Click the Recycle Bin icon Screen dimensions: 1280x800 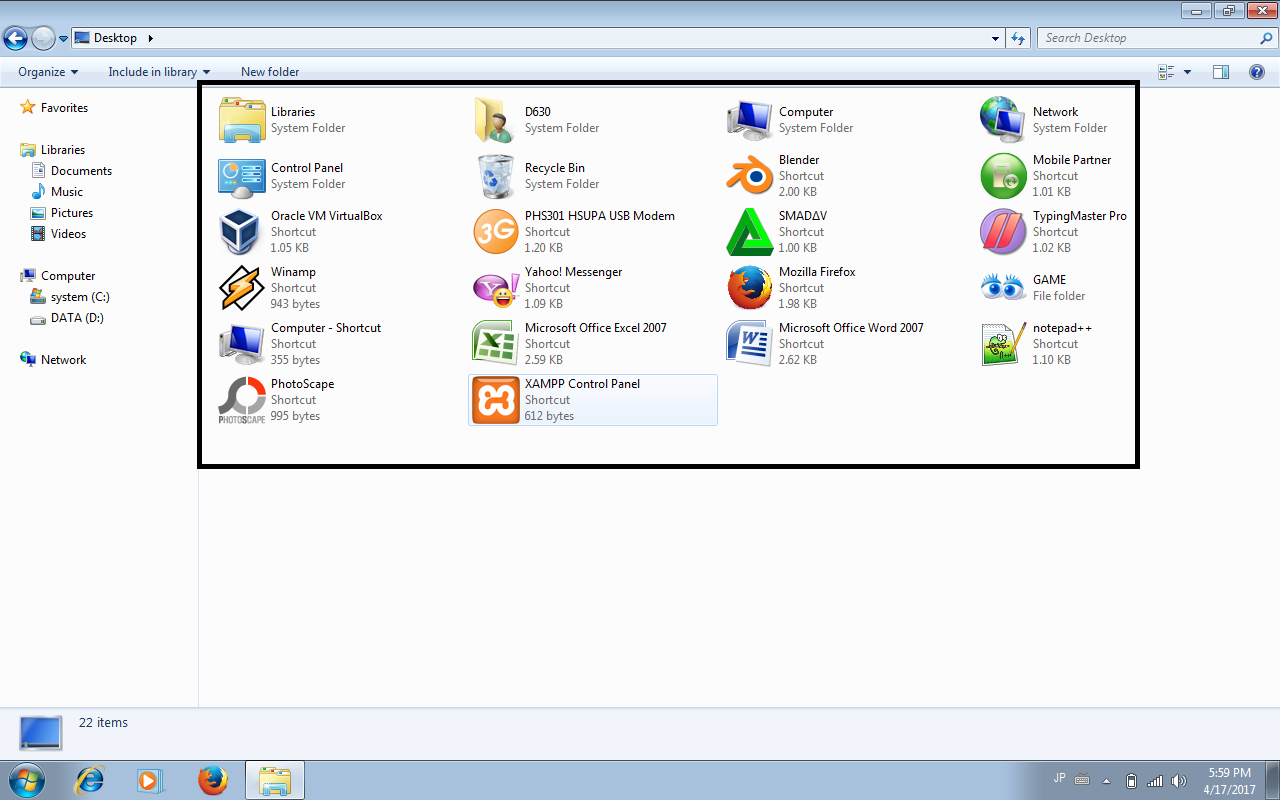pos(496,176)
